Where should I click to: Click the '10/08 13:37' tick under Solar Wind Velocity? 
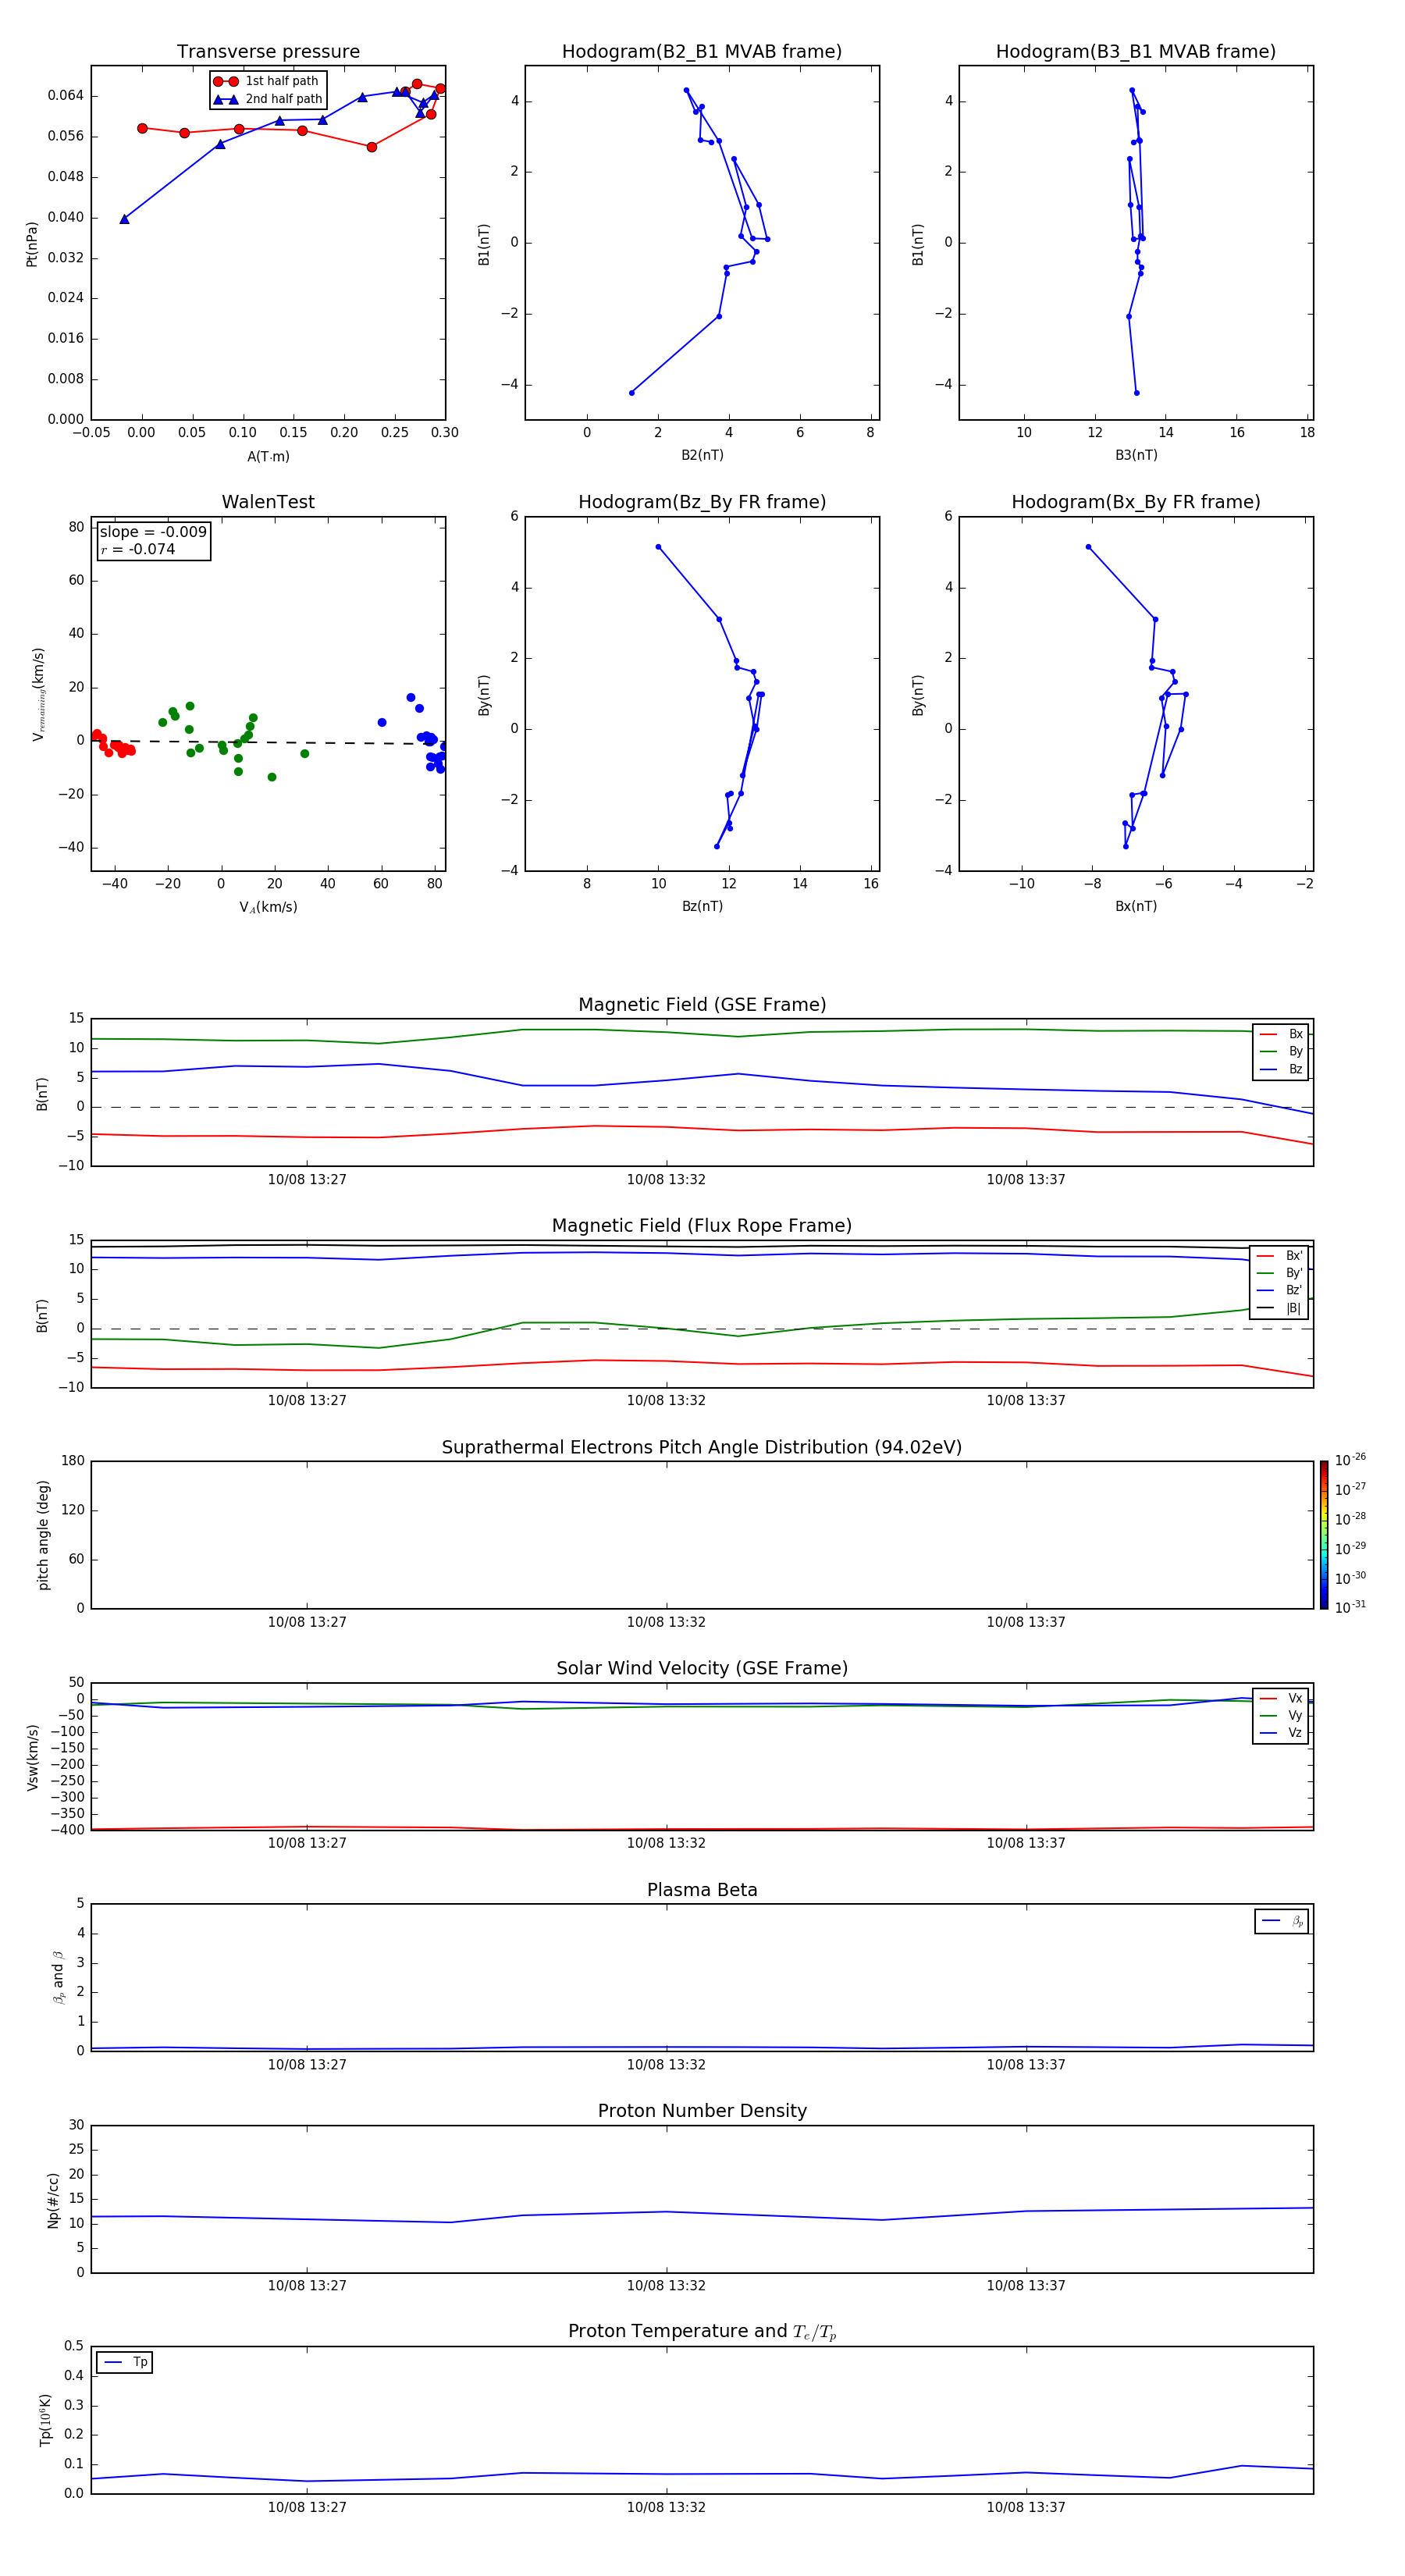coord(1026,1843)
